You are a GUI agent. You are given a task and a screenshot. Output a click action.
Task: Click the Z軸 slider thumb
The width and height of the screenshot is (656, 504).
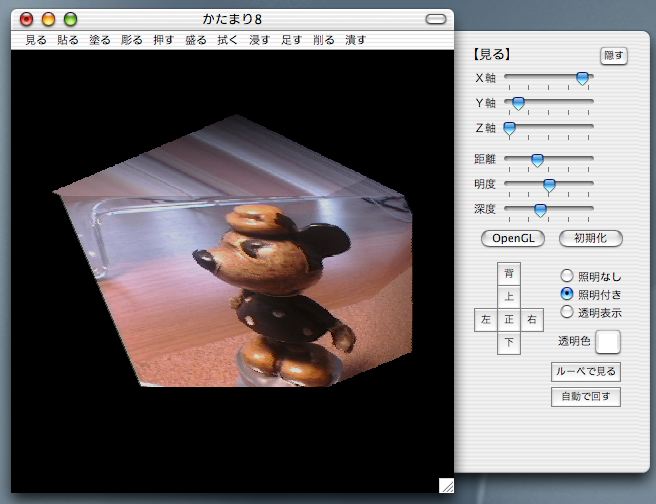pos(509,128)
